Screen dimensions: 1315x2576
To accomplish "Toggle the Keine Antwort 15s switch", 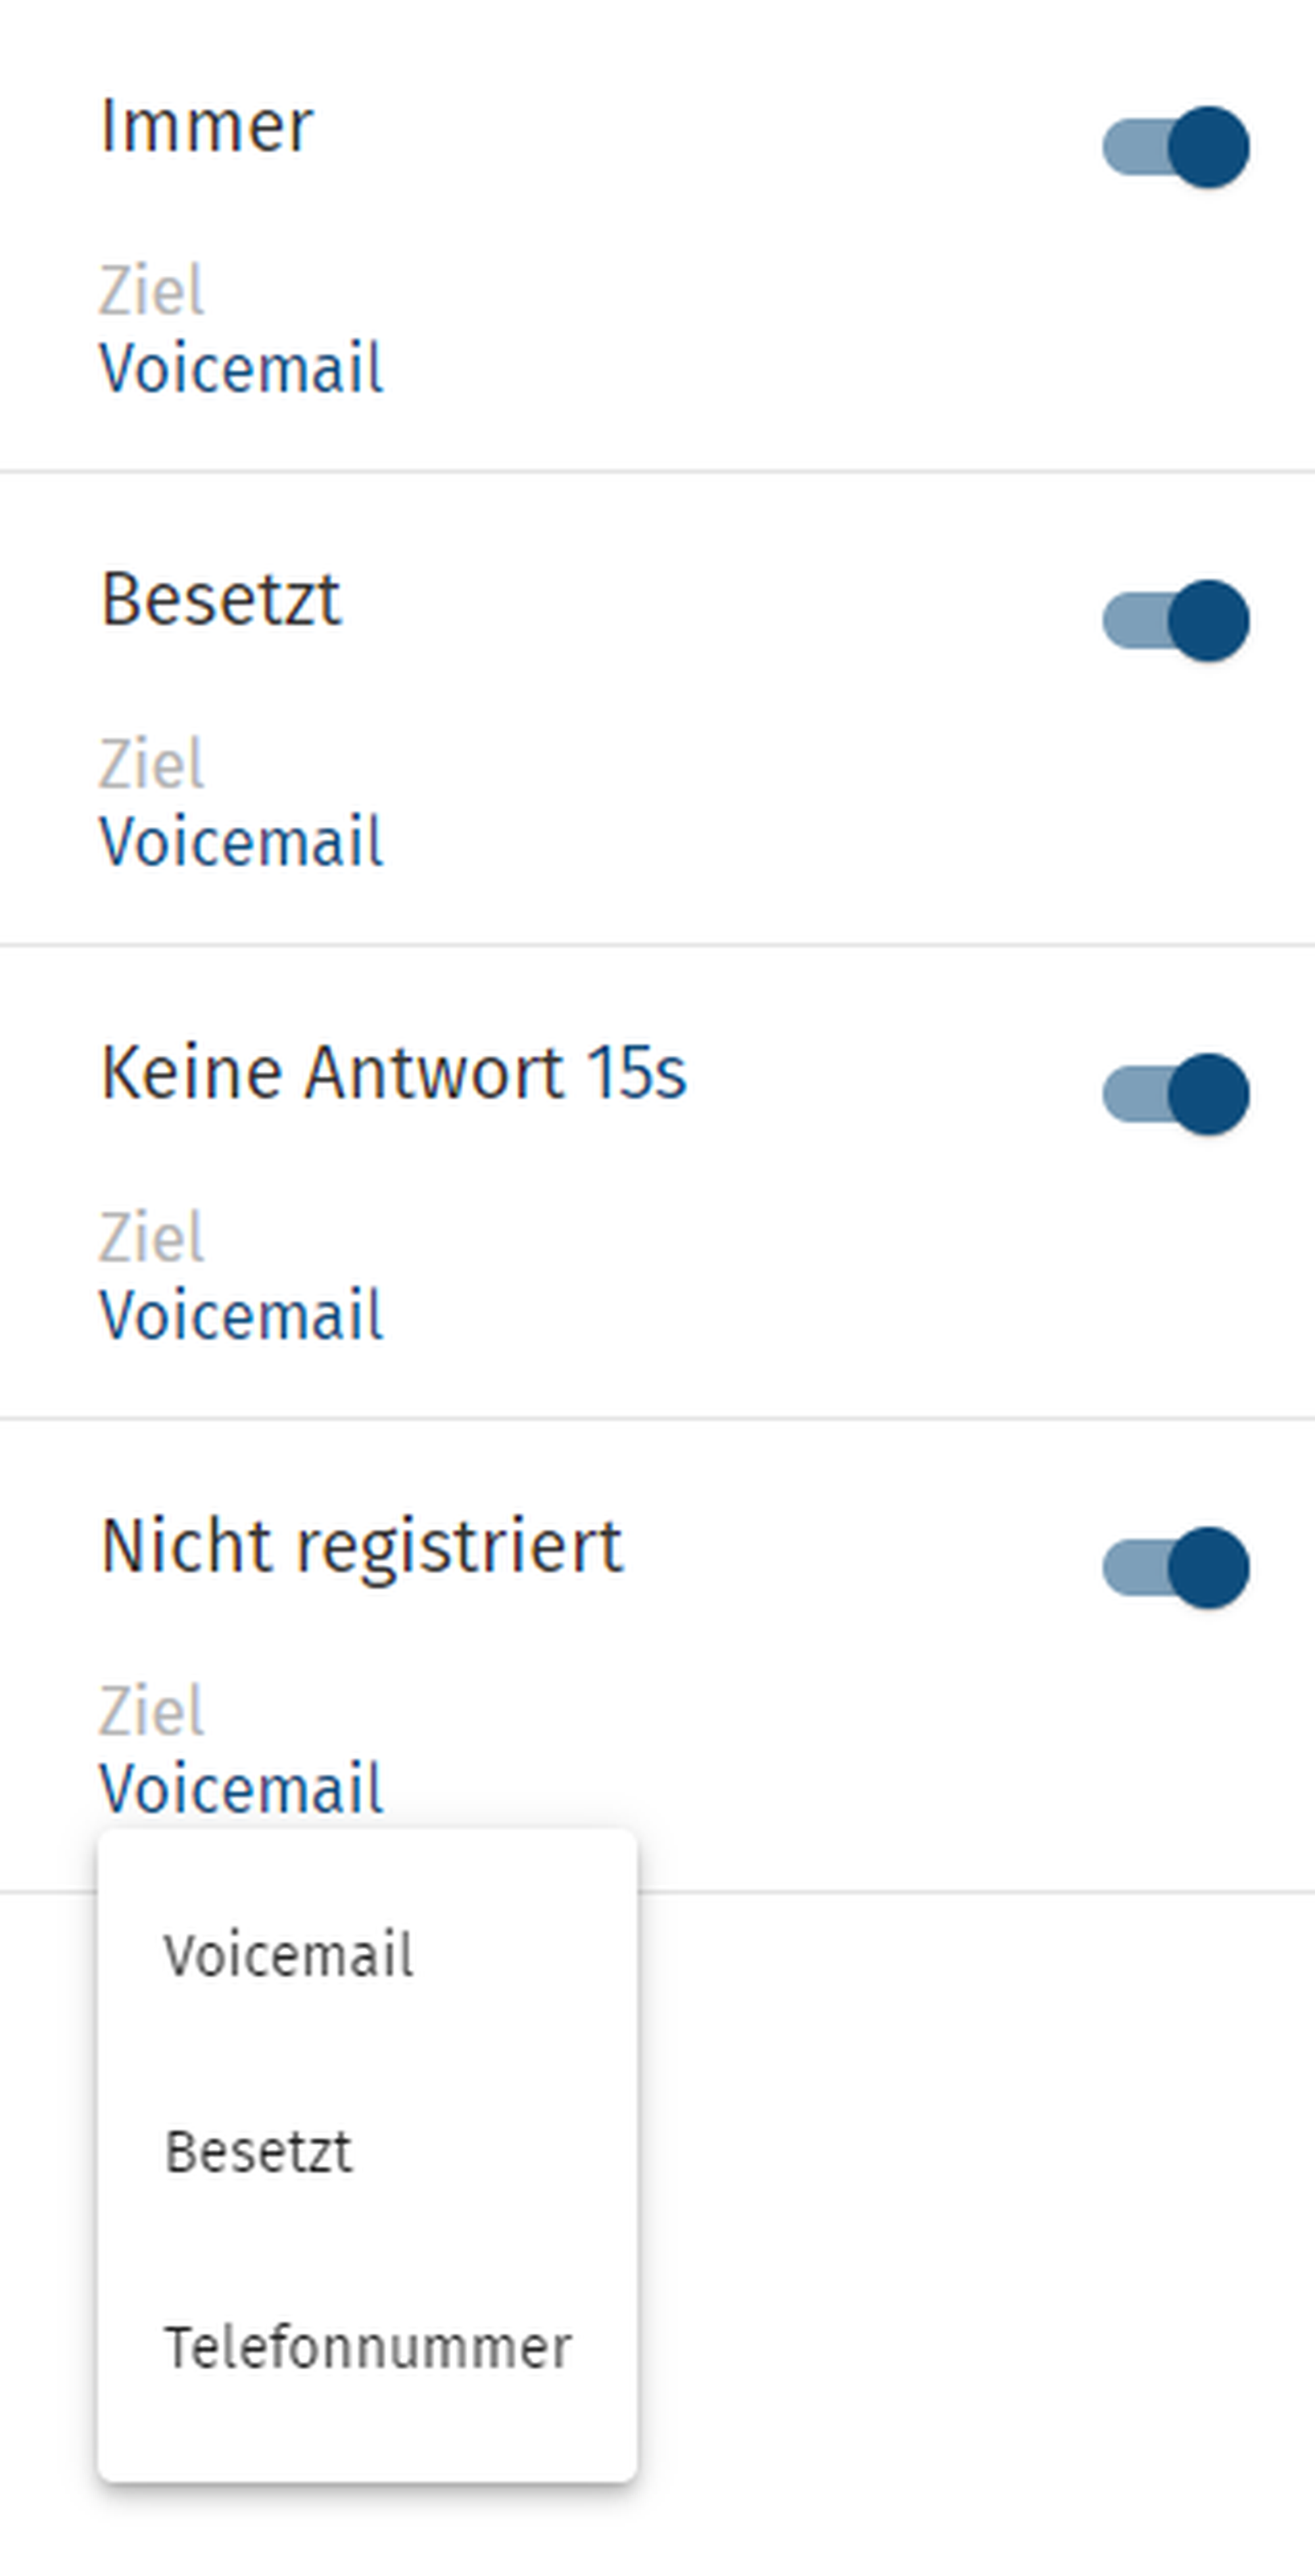I will 1176,1094.
